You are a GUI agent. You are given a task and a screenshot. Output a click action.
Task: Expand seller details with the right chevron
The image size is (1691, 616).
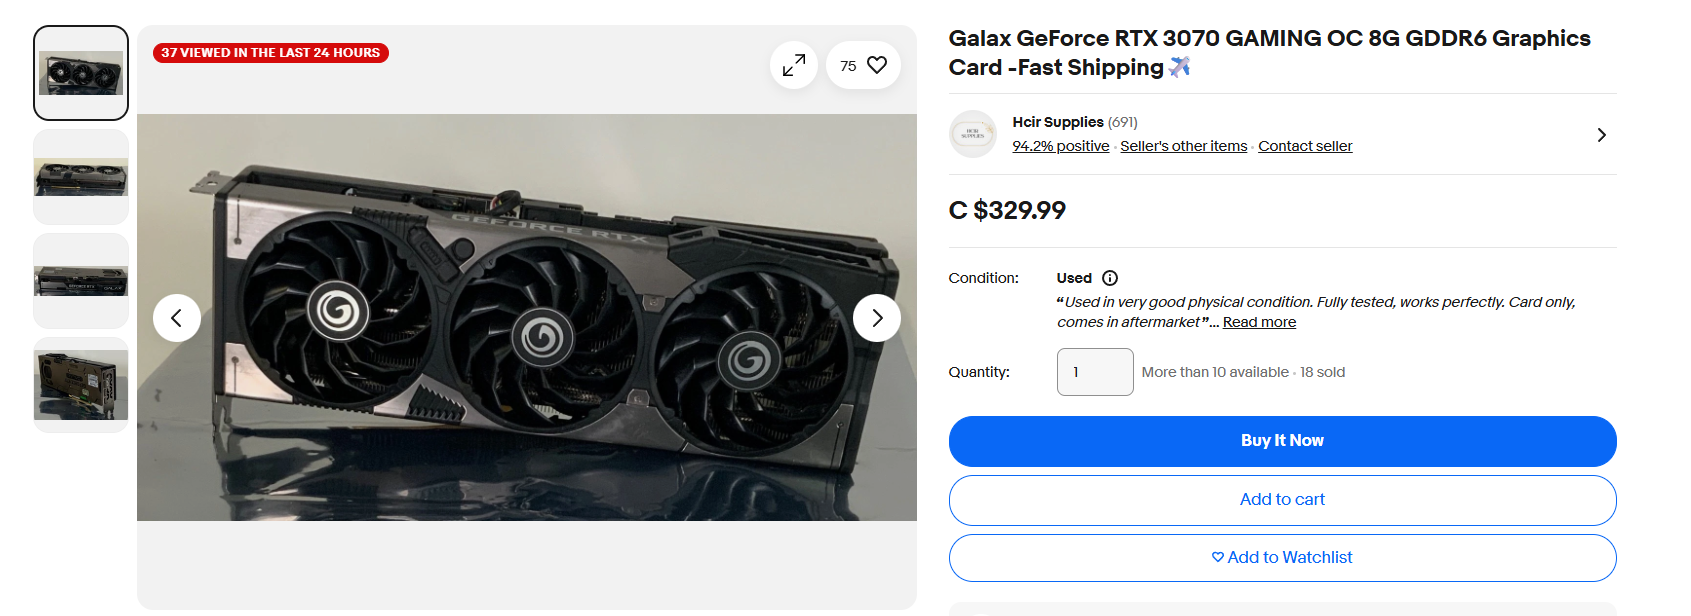[1601, 135]
